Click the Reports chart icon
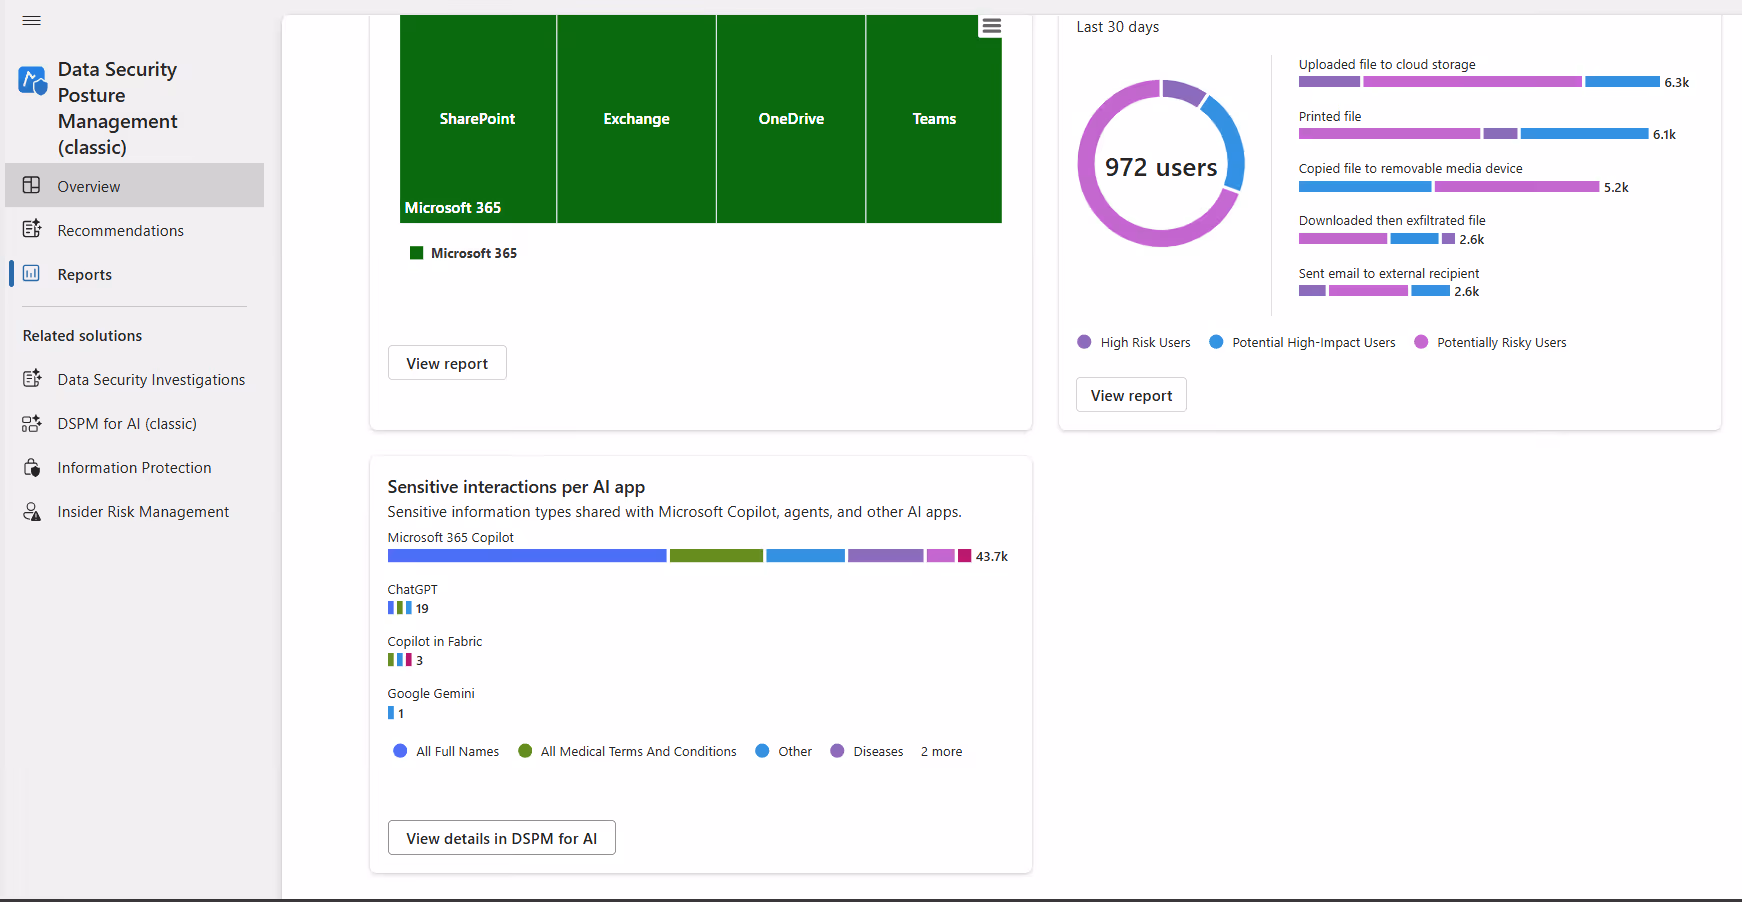This screenshot has height=902, width=1742. pos(32,273)
